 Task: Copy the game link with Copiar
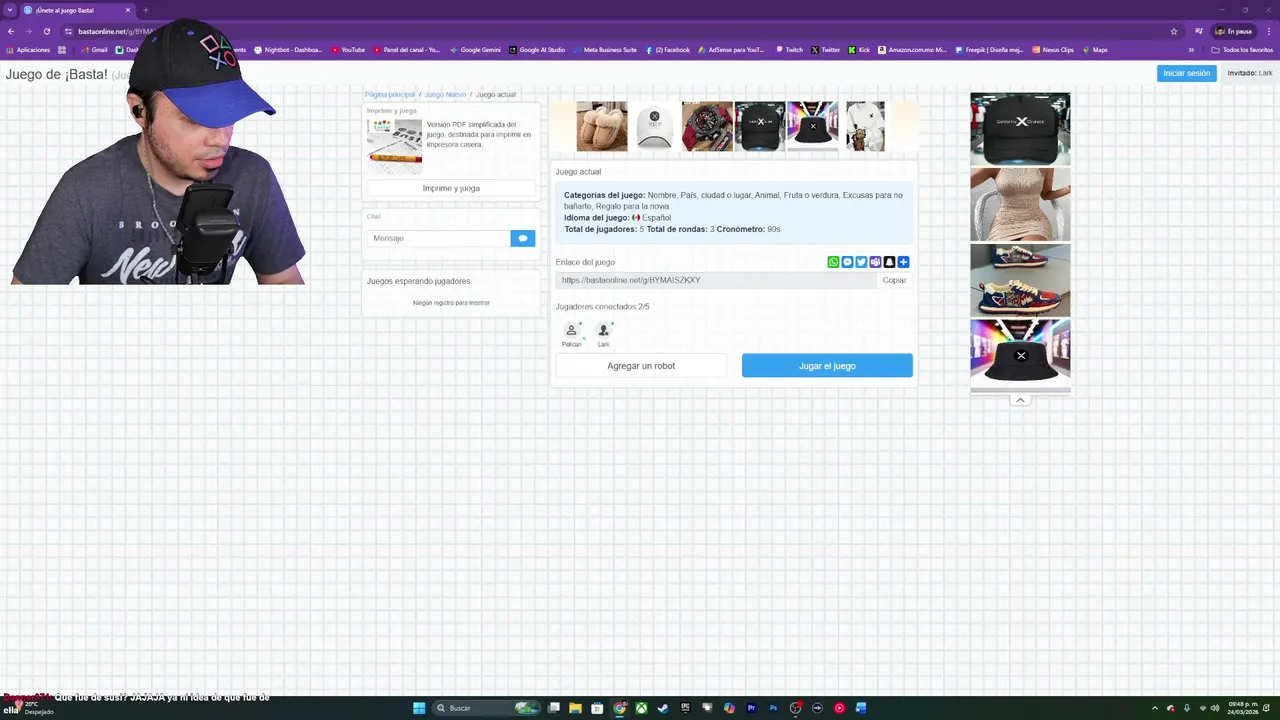click(x=894, y=280)
